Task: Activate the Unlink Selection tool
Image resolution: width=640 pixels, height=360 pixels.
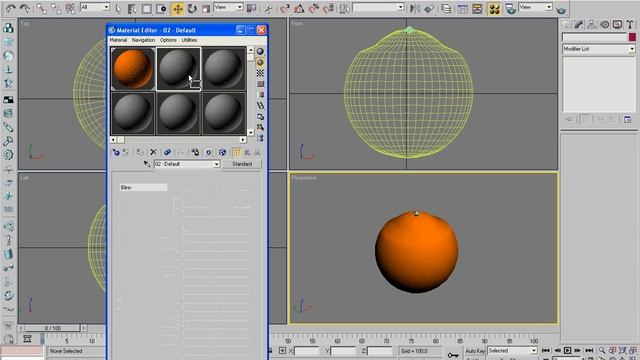Action: click(56, 8)
